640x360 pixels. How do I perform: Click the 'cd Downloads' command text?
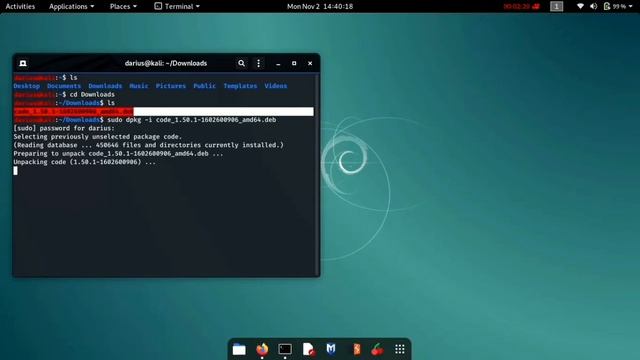tap(92, 94)
